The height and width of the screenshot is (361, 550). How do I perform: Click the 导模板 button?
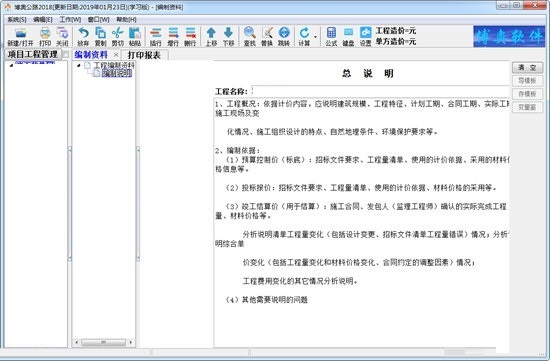tap(527, 81)
